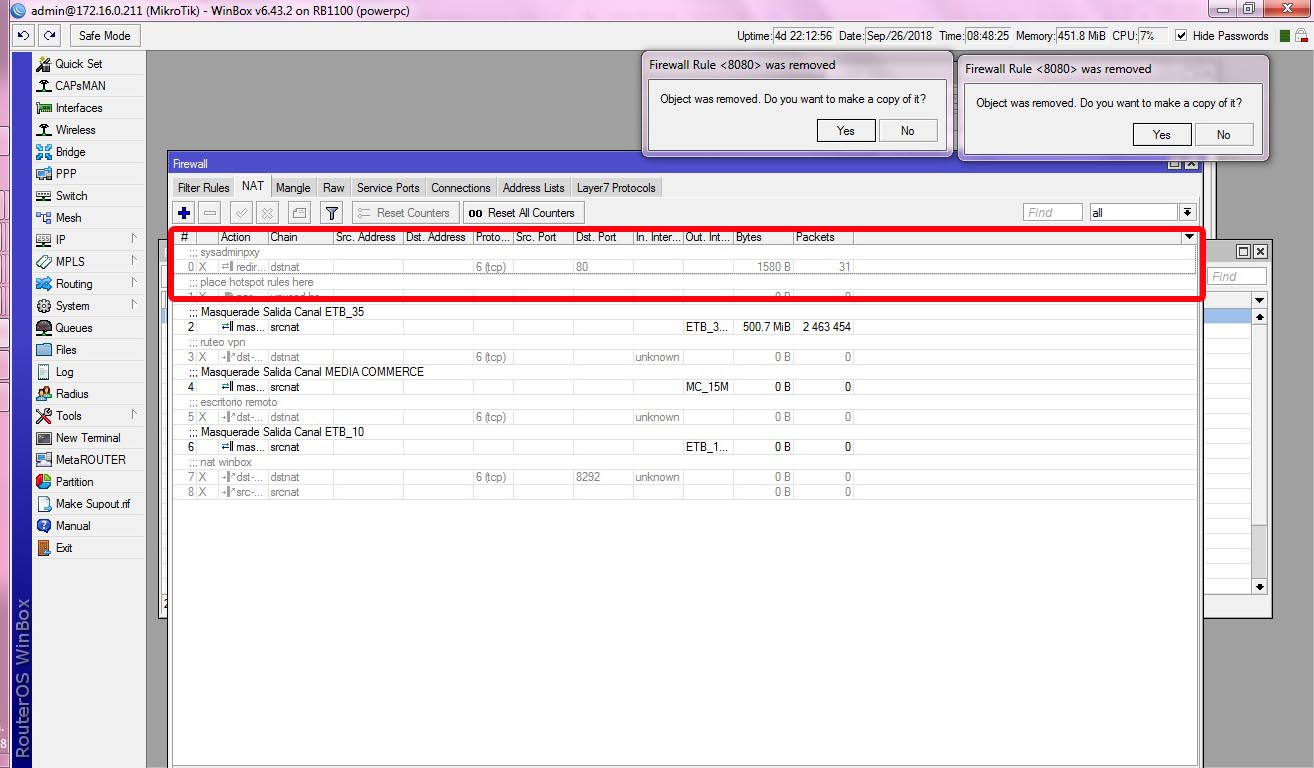
Task: Select the 'Masquerade Salida Canal MEDIA COMMERCE' comment row
Action: coord(684,372)
